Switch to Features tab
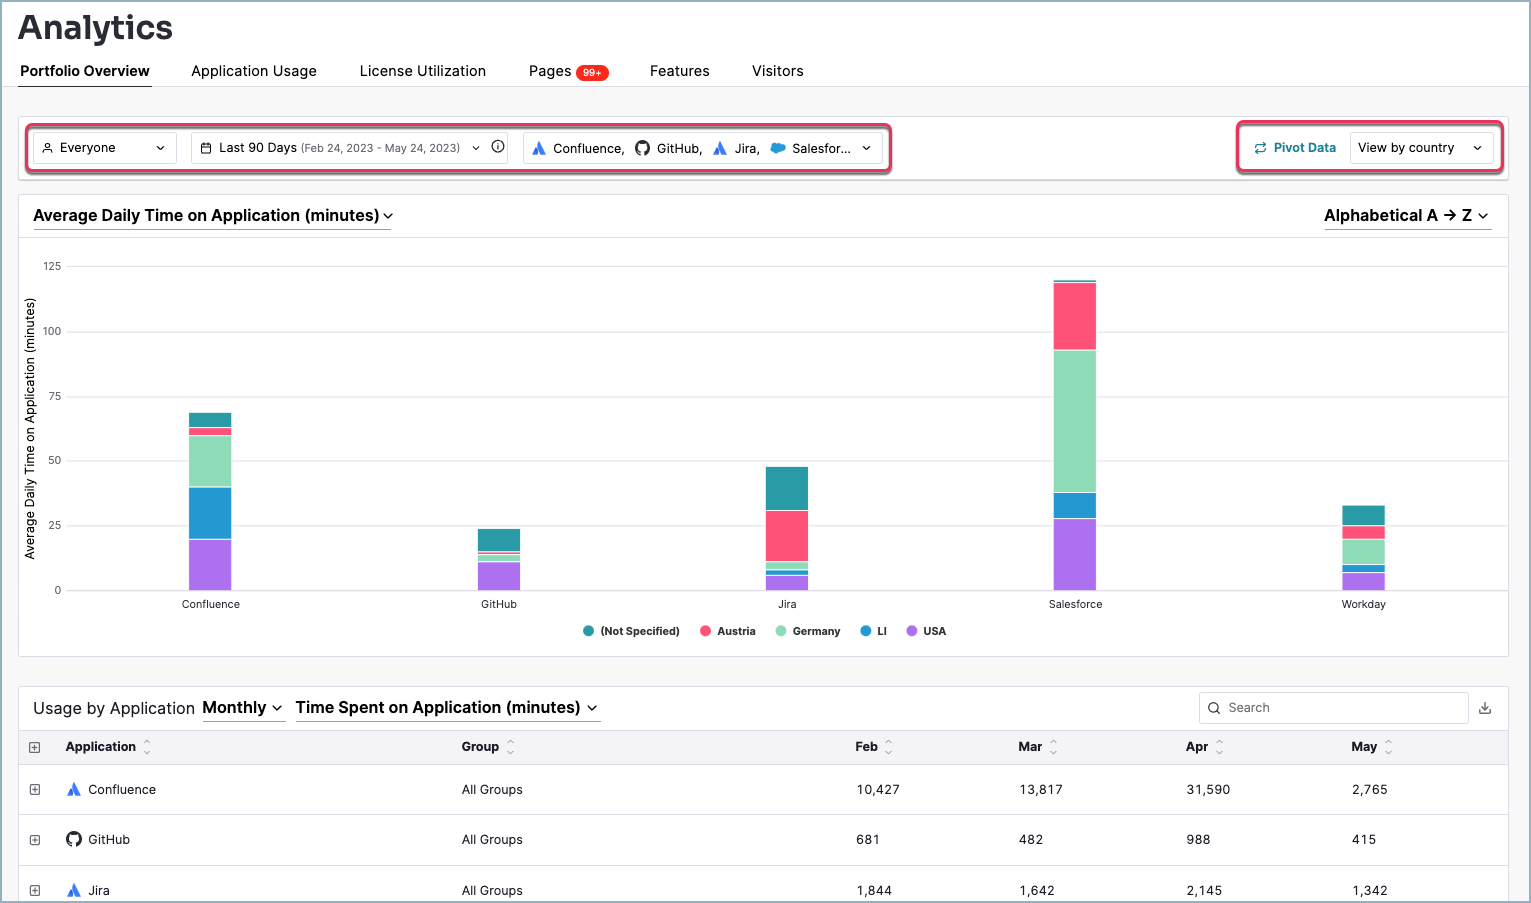Viewport: 1531px width, 903px height. (x=680, y=71)
